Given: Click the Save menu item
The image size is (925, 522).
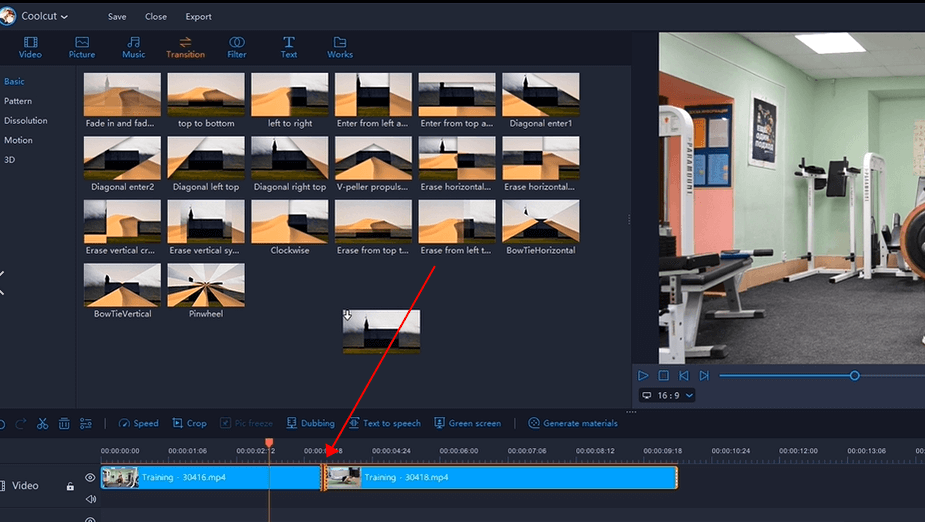Looking at the screenshot, I should (117, 17).
